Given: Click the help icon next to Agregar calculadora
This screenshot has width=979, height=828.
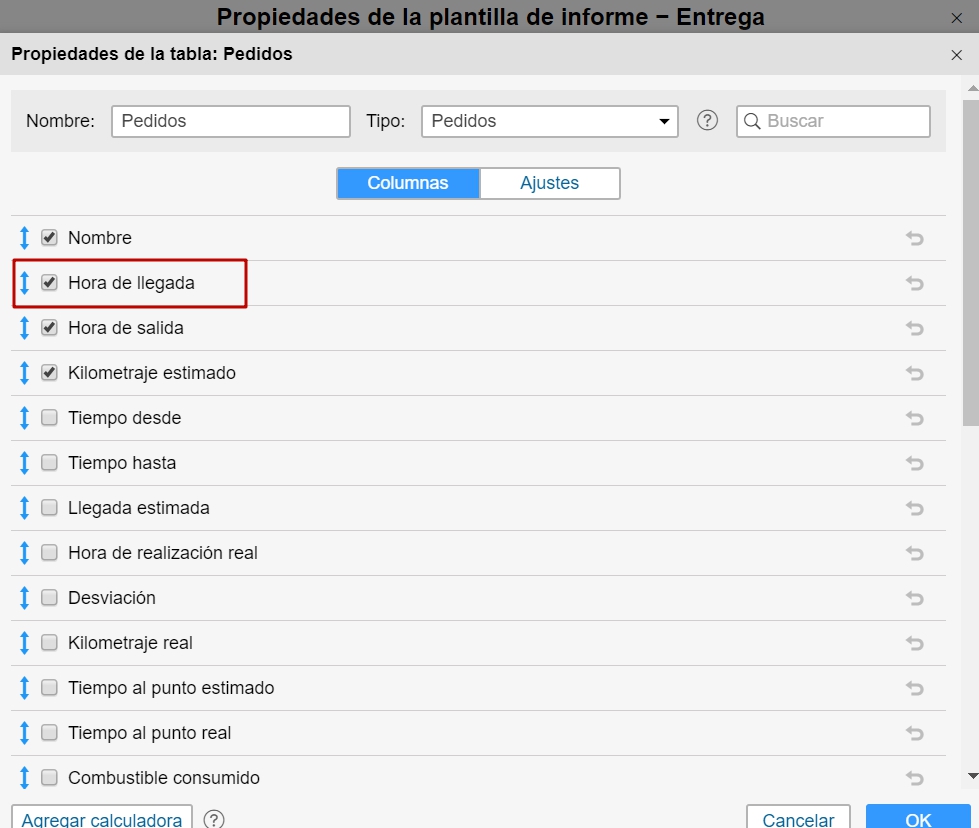Looking at the screenshot, I should 214,818.
